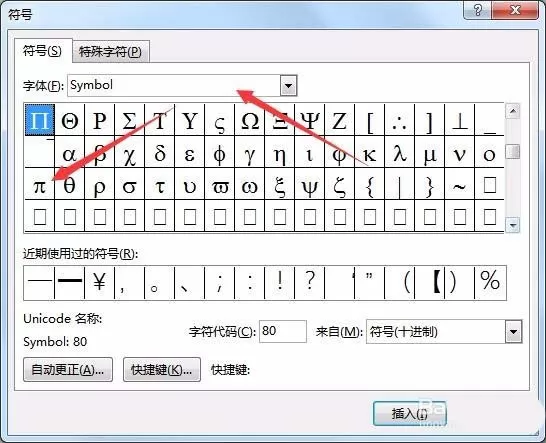This screenshot has width=546, height=443.
Task: Pick the capital Sigma symbol
Action: click(x=130, y=119)
